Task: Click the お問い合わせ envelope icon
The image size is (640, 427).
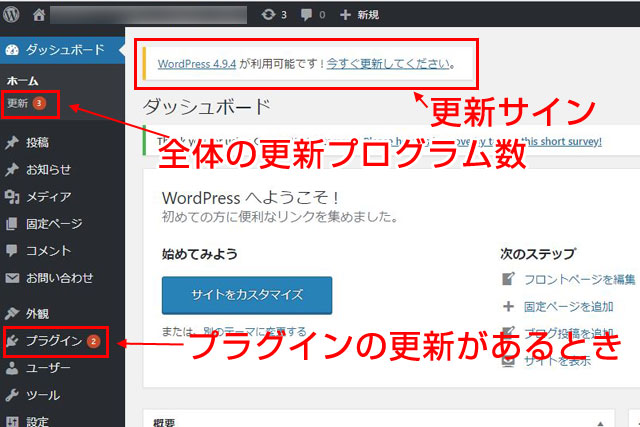Action: pos(12,278)
